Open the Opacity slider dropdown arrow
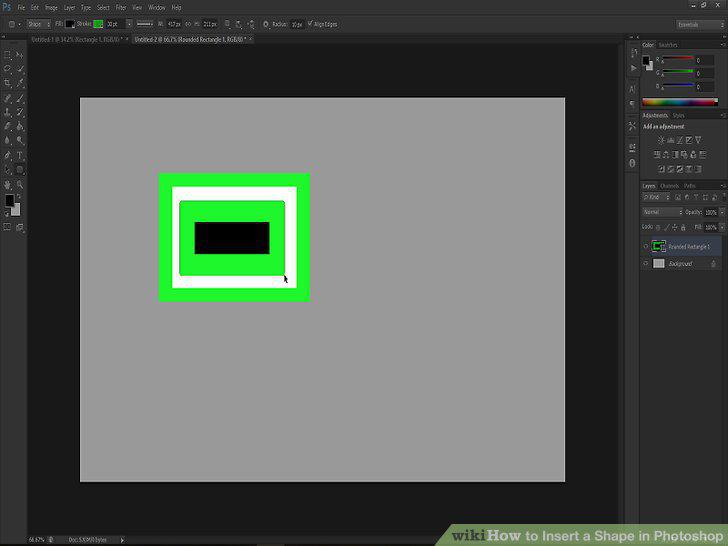 pyautogui.click(x=722, y=212)
